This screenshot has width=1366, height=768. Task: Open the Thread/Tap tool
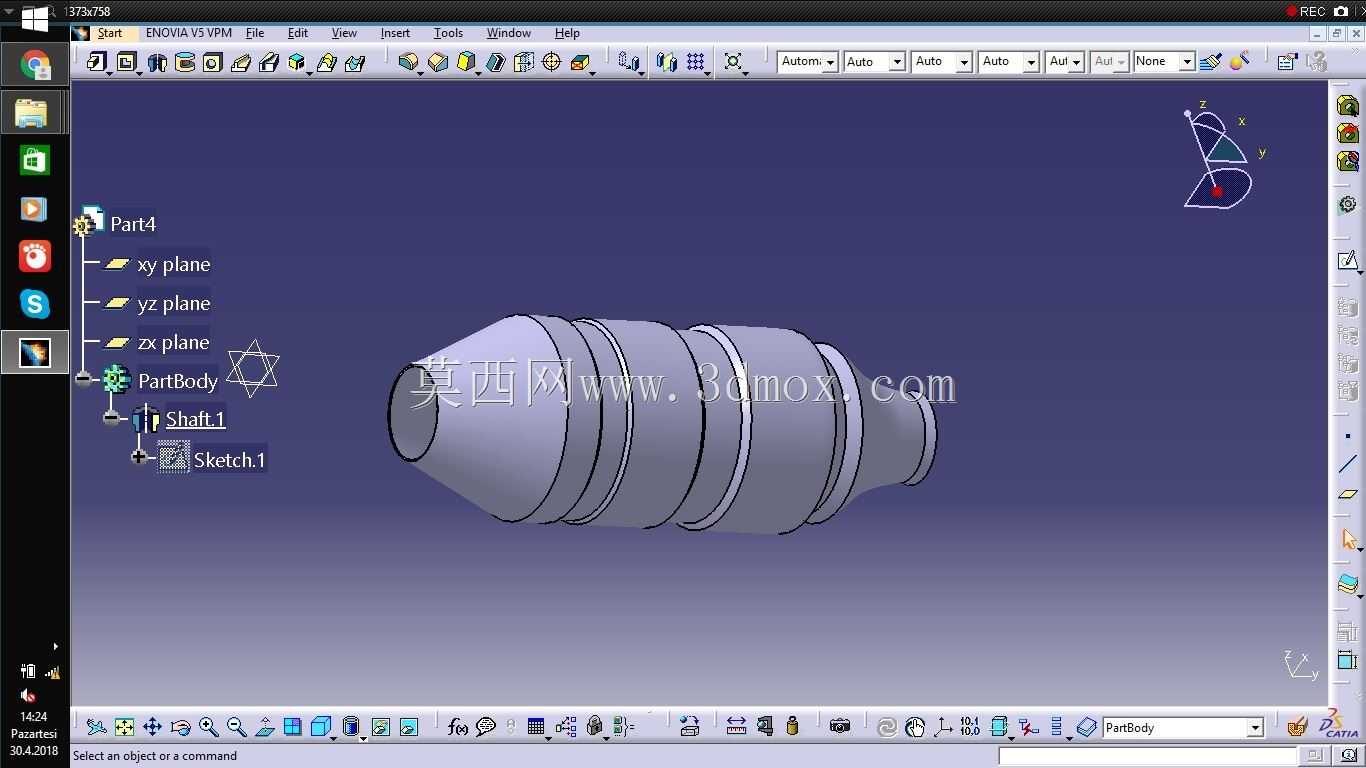tap(551, 62)
